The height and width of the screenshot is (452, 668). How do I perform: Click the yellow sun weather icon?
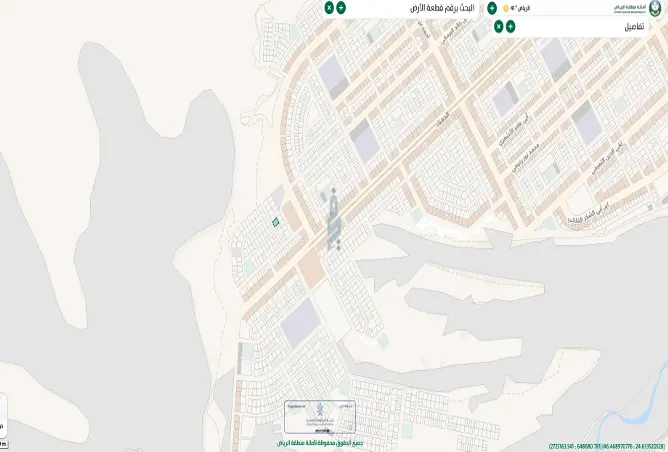(506, 9)
